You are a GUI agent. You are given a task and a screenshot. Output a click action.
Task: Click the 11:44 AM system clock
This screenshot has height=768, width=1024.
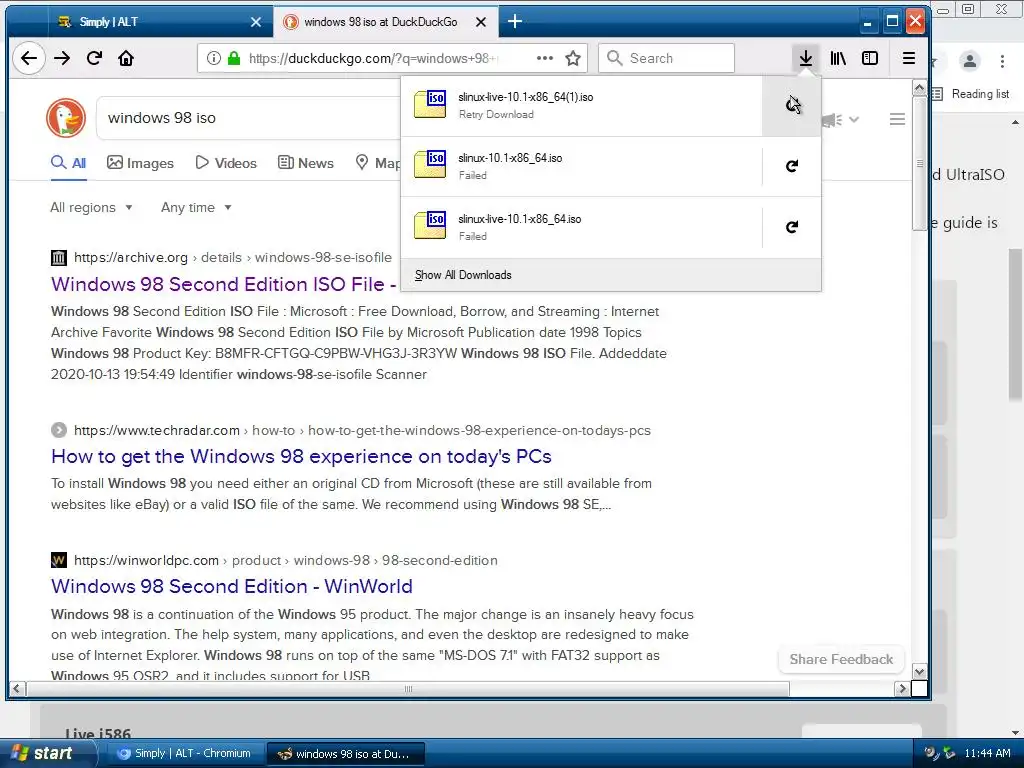[987, 753]
